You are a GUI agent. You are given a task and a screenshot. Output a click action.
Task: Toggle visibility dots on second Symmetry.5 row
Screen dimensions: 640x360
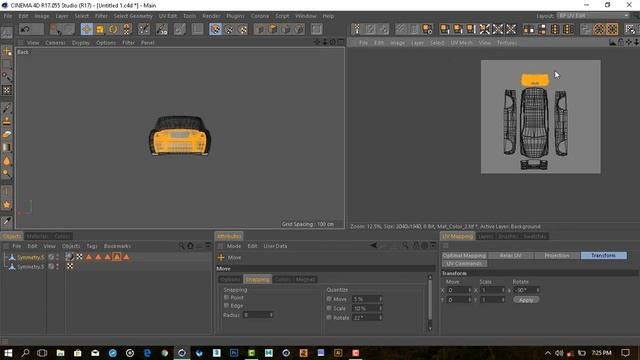tap(57, 266)
